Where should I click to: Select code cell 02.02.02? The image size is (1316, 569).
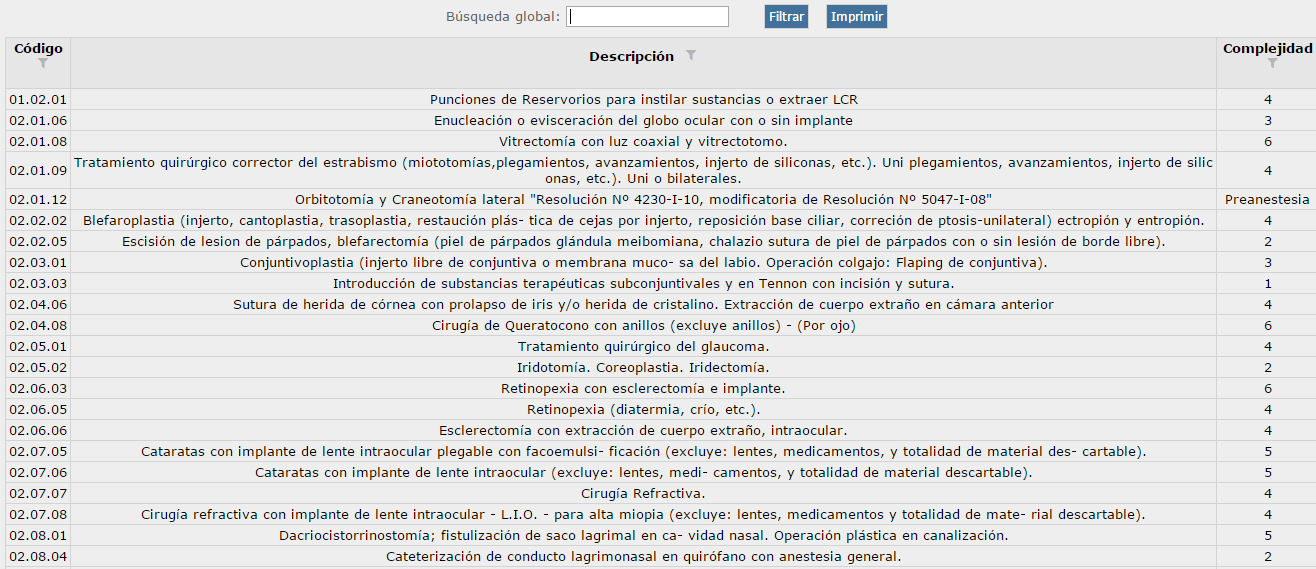[38, 221]
